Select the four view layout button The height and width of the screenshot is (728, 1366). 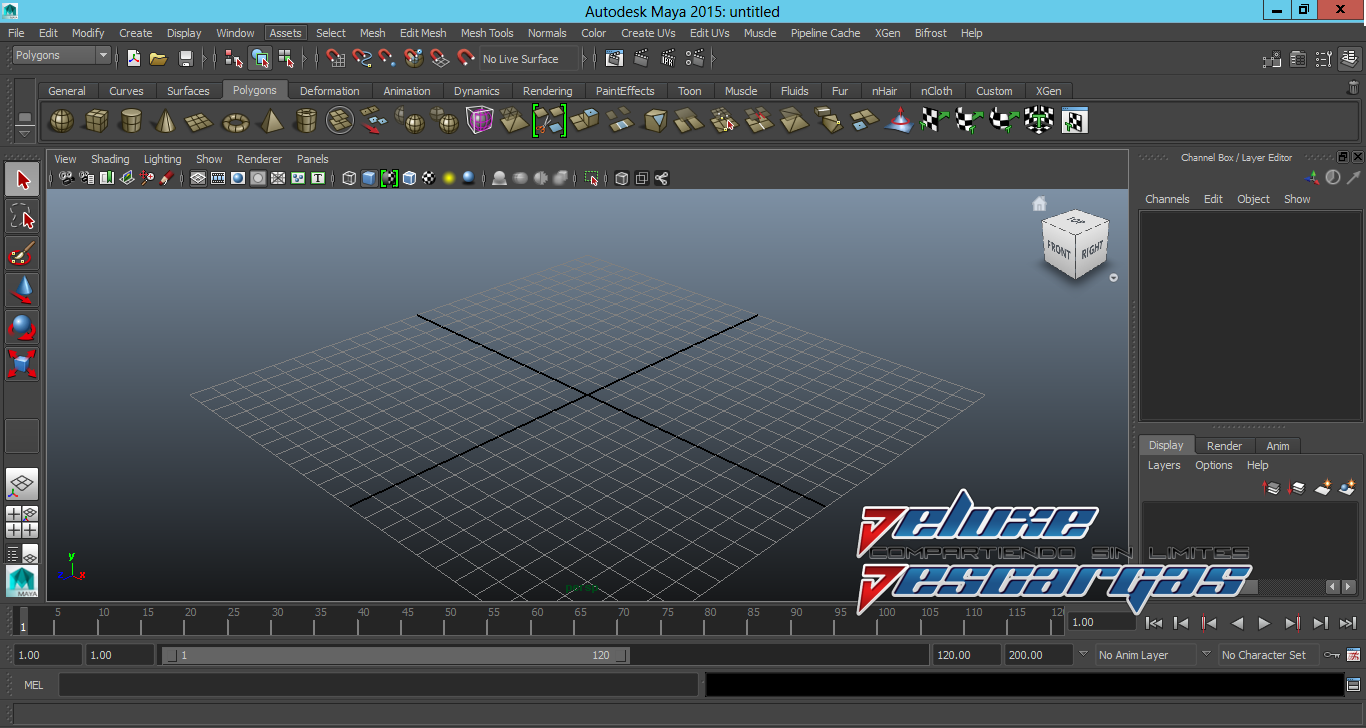click(x=22, y=521)
